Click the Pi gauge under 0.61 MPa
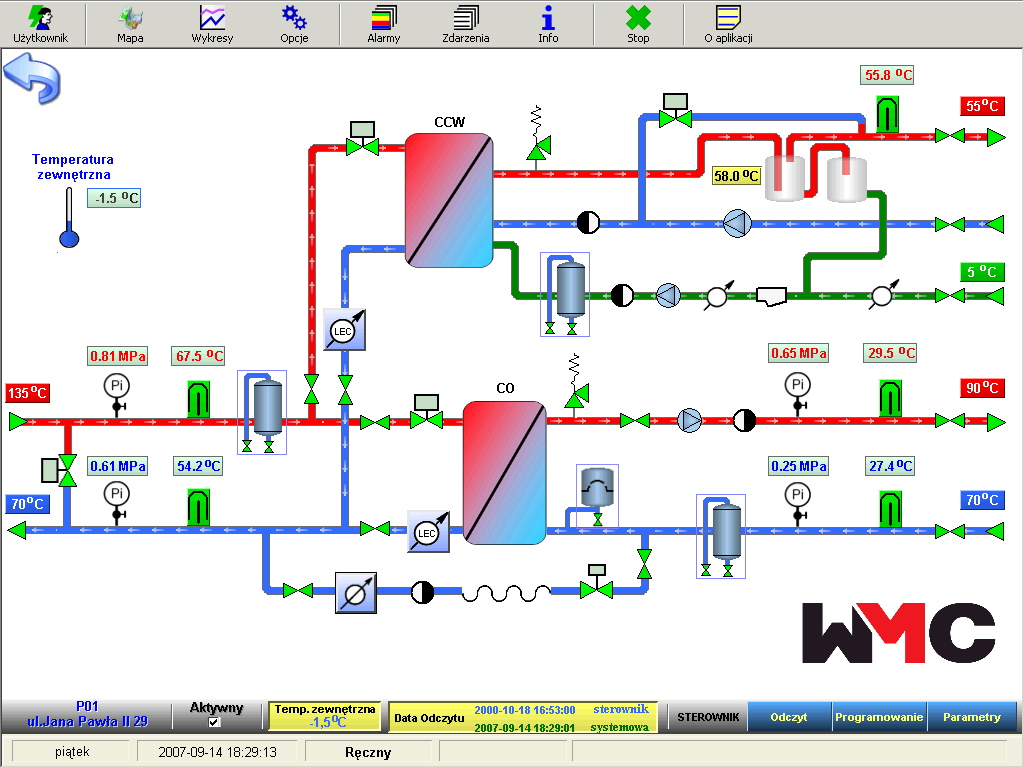The width and height of the screenshot is (1023, 767). click(117, 502)
